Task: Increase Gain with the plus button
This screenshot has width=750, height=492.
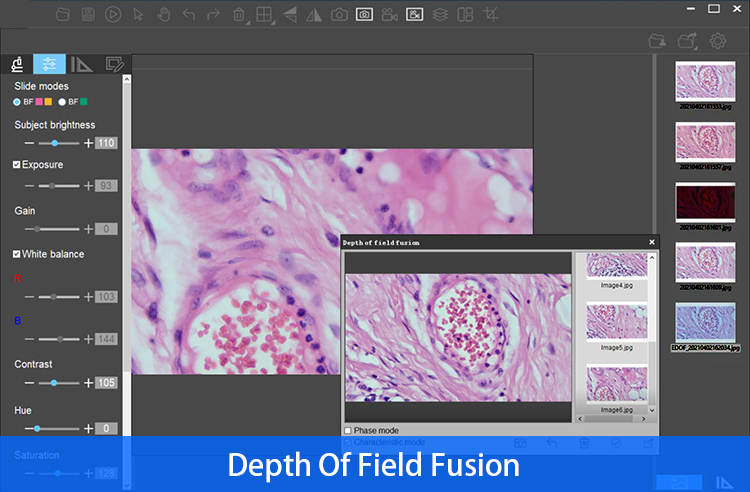Action: tap(88, 229)
